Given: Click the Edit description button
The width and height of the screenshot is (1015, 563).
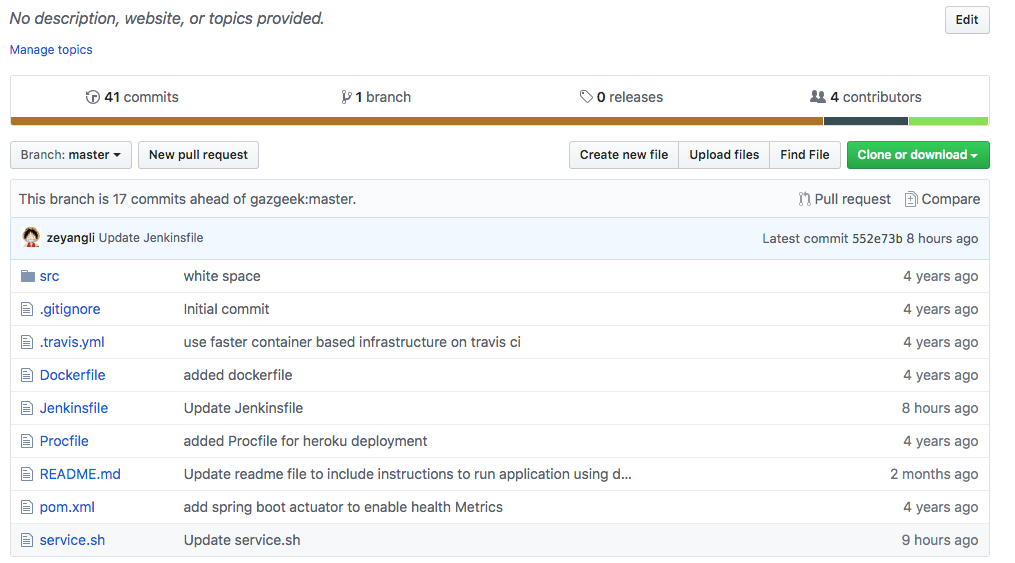Looking at the screenshot, I should pyautogui.click(x=966, y=20).
